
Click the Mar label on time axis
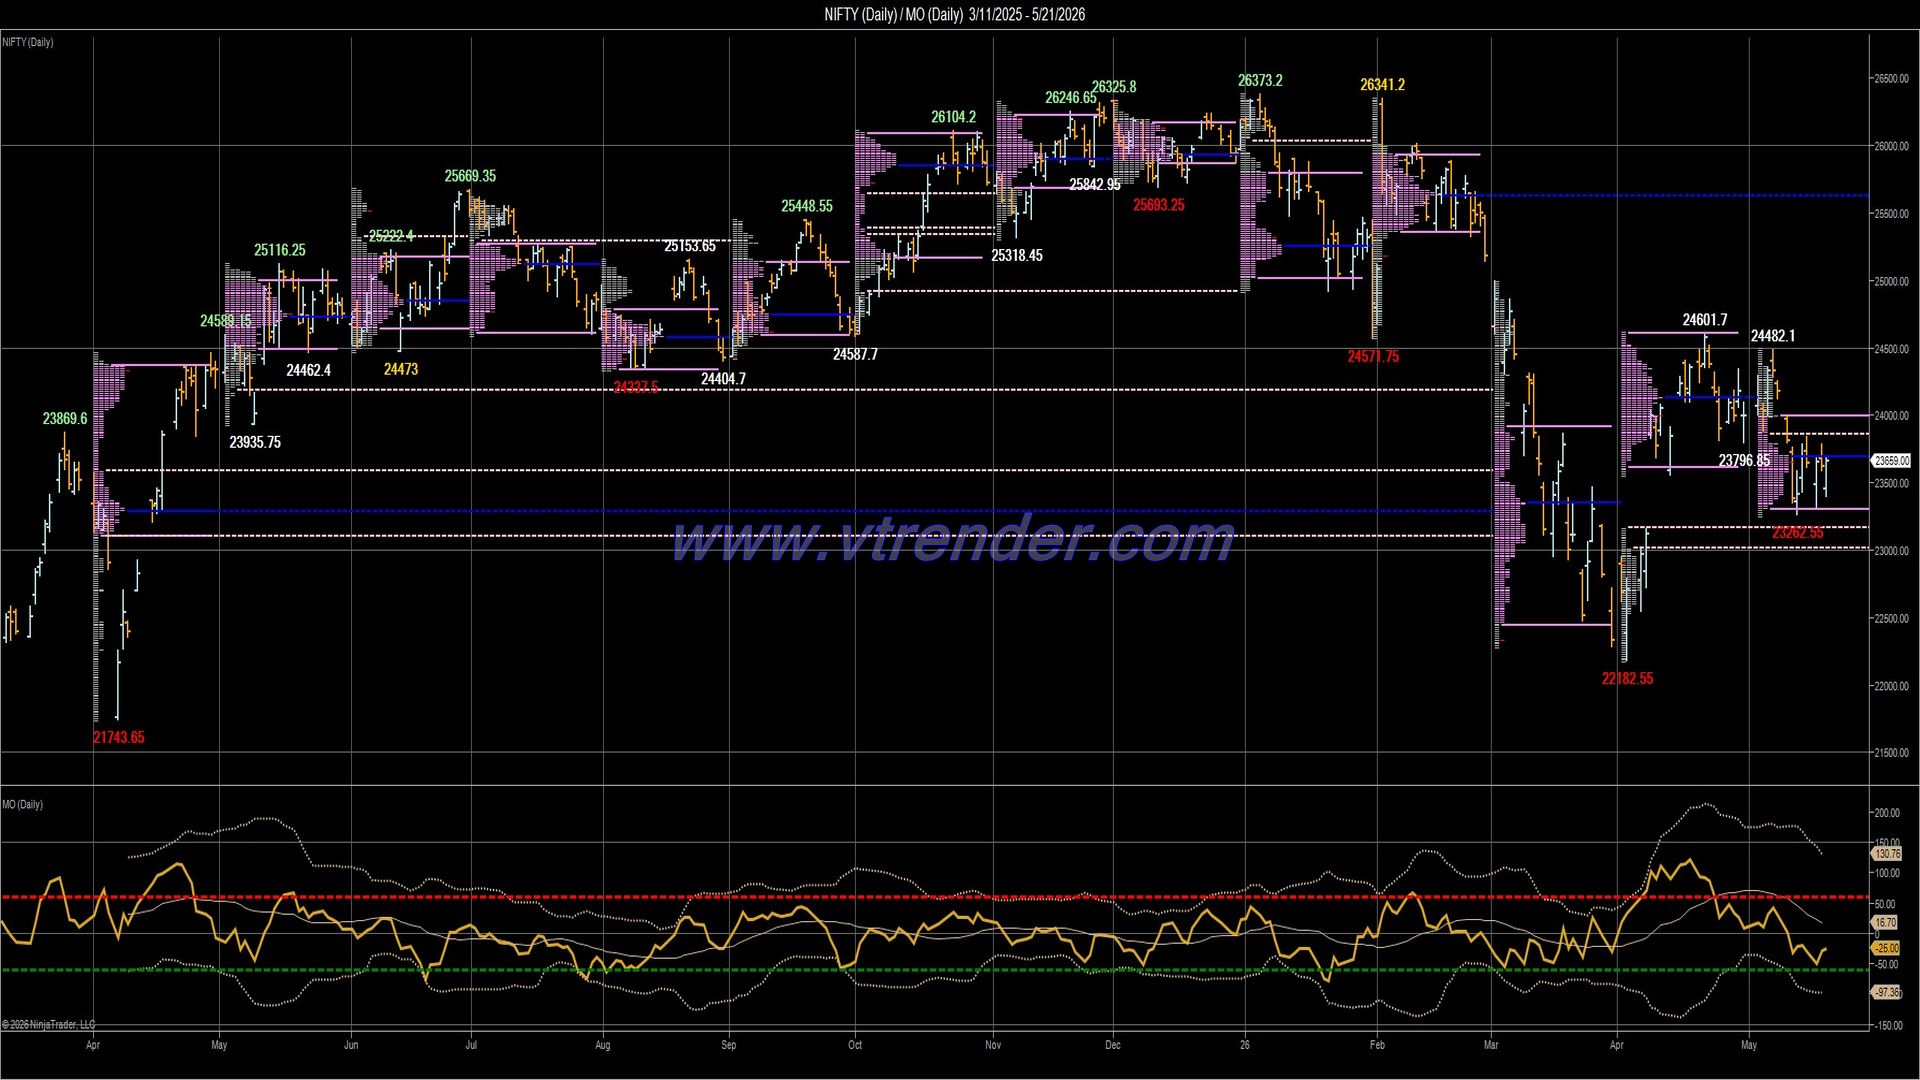[x=1491, y=1045]
